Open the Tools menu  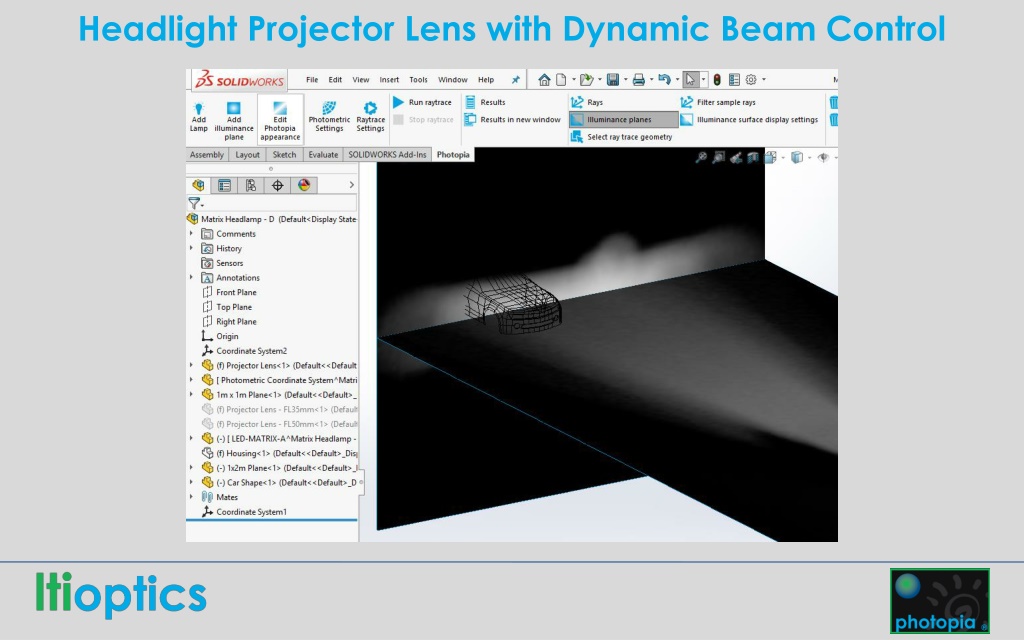[x=419, y=80]
